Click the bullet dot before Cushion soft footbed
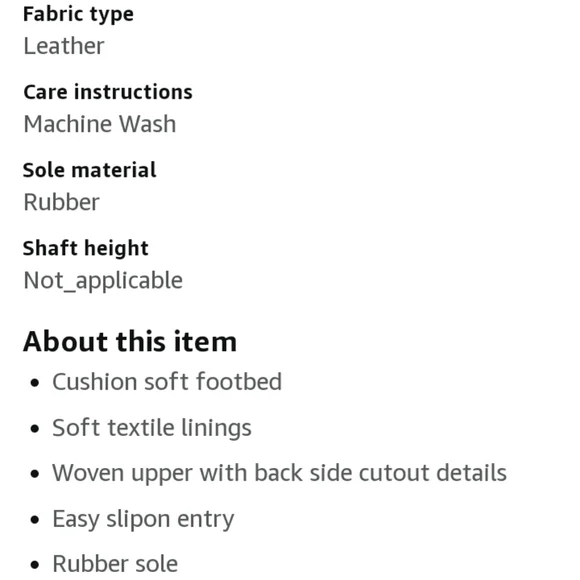 click(35, 383)
